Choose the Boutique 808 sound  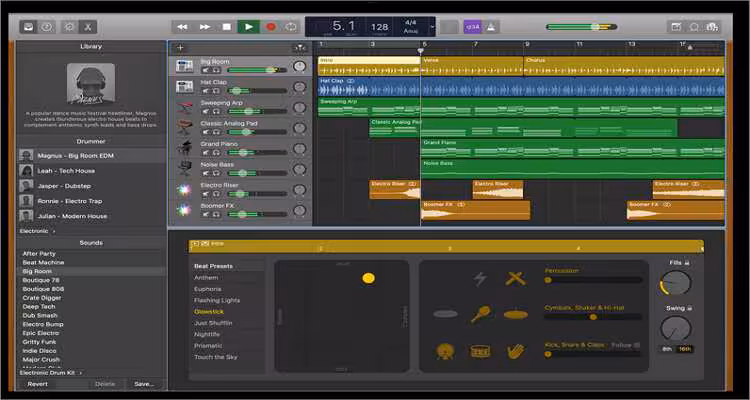tap(43, 289)
